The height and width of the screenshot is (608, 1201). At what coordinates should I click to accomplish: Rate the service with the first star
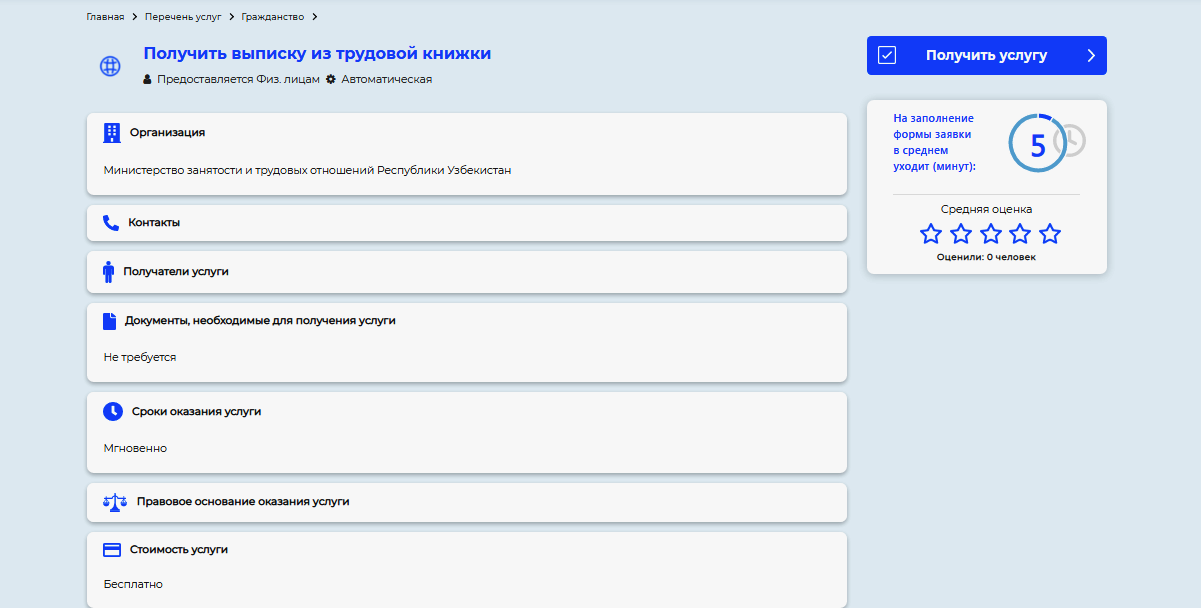931,234
